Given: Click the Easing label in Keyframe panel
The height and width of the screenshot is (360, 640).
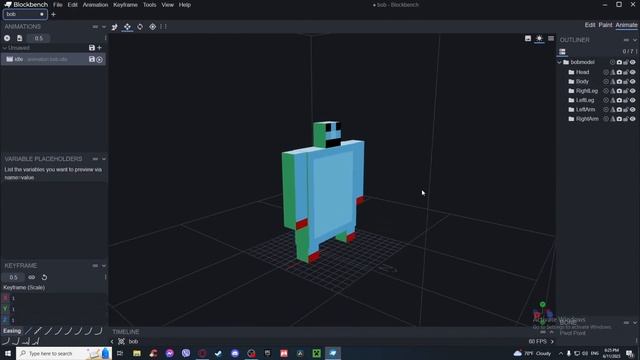Looking at the screenshot, I should 12,331.
